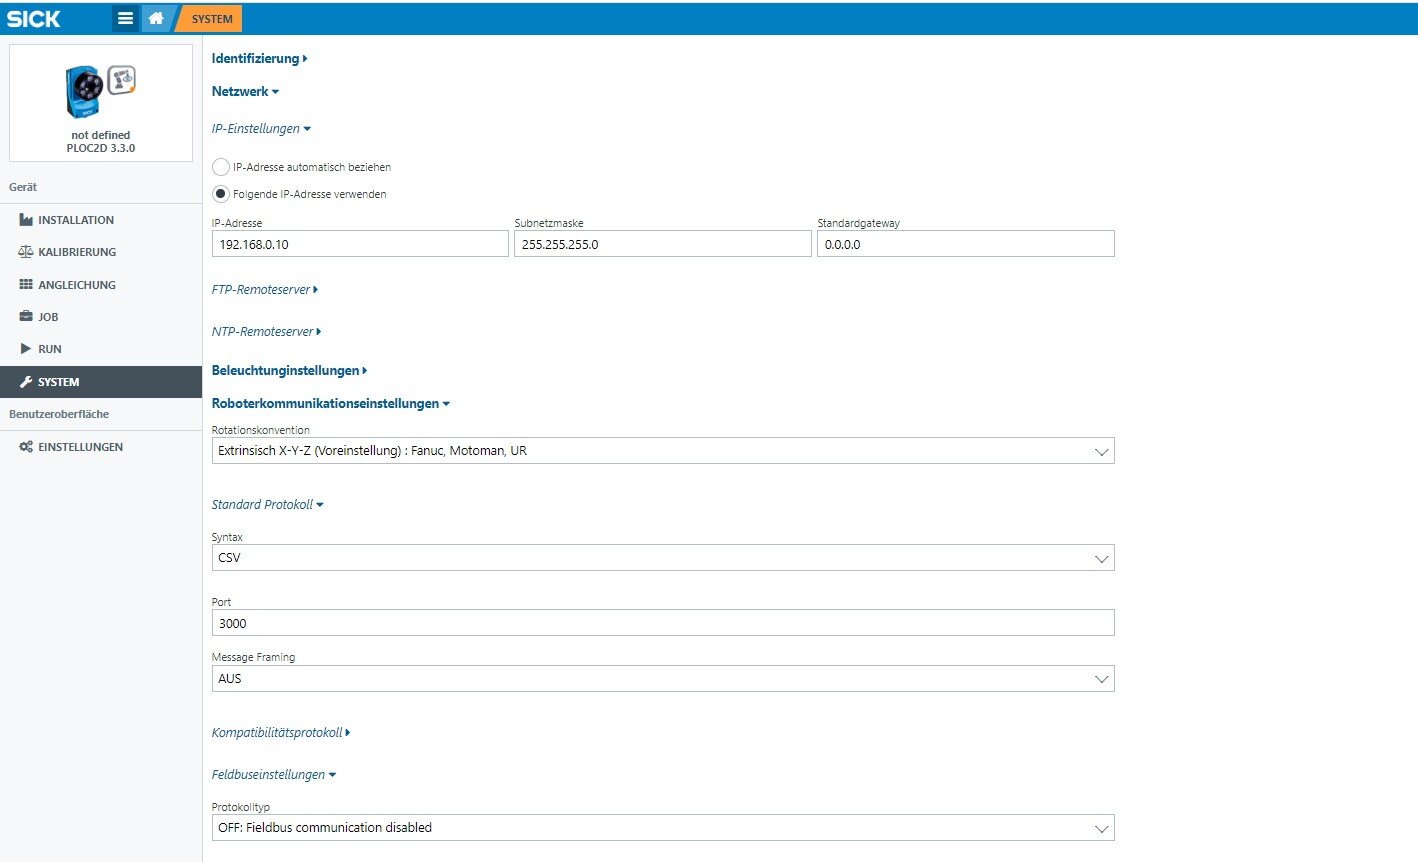The width and height of the screenshot is (1418, 862).
Task: Select 'IP-Adresse automatisch beziehen' radio button
Action: [x=221, y=167]
